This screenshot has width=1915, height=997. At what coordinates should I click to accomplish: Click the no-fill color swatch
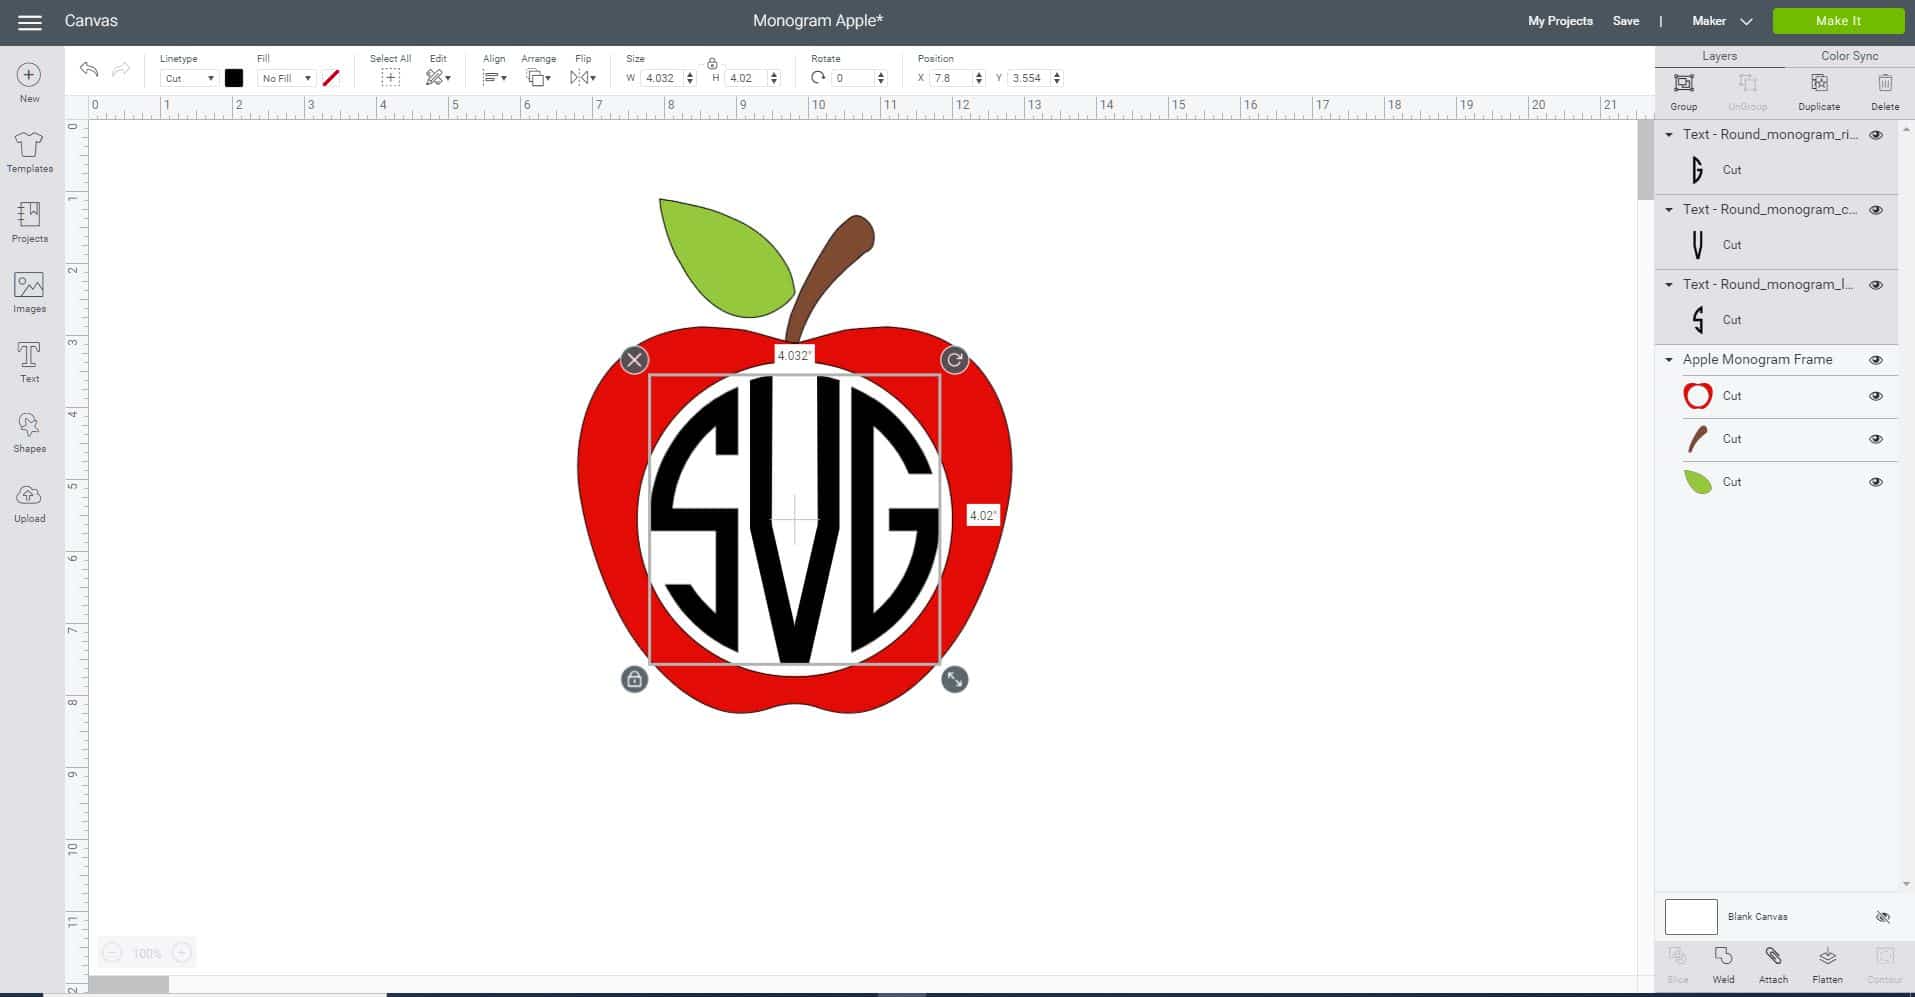pos(331,78)
